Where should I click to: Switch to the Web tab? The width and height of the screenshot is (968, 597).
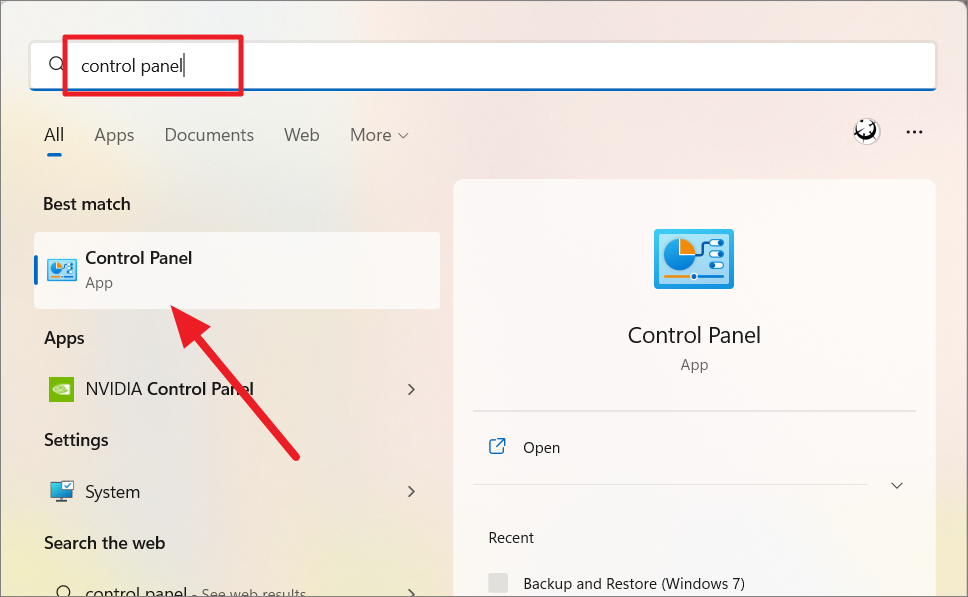(301, 135)
